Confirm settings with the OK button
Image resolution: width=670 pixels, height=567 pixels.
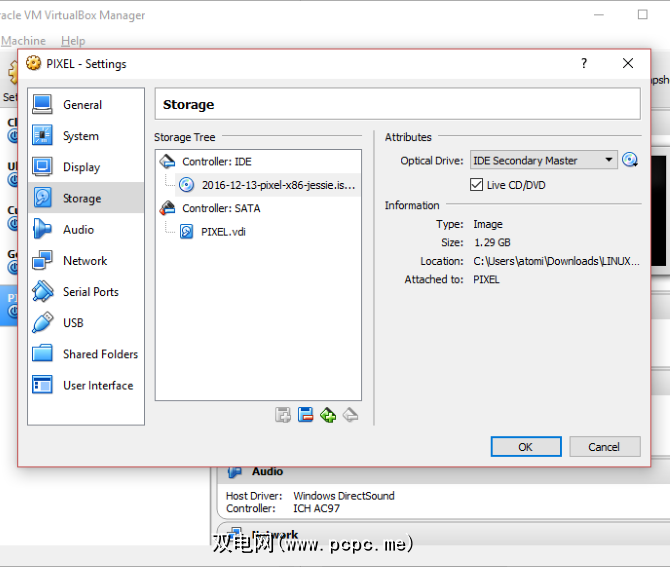point(526,447)
